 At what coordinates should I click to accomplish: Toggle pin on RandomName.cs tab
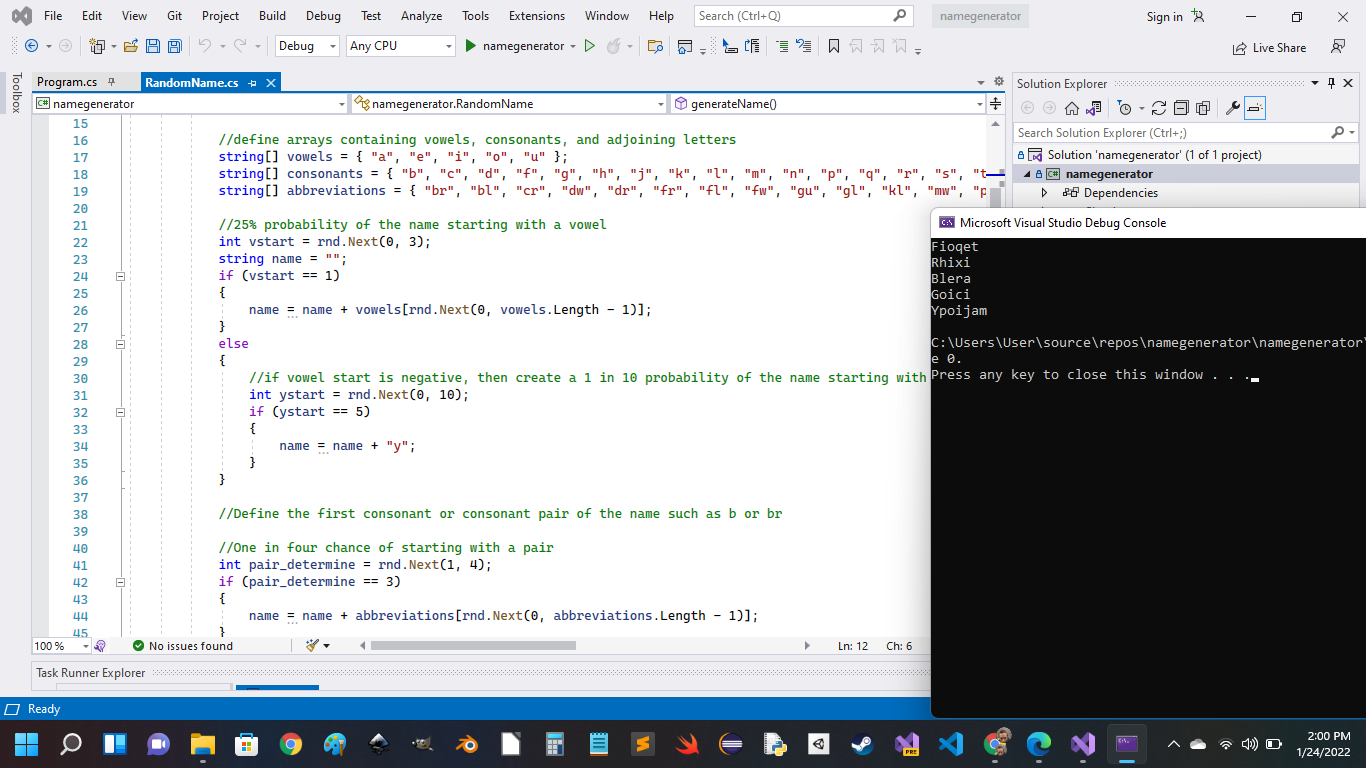pyautogui.click(x=253, y=83)
